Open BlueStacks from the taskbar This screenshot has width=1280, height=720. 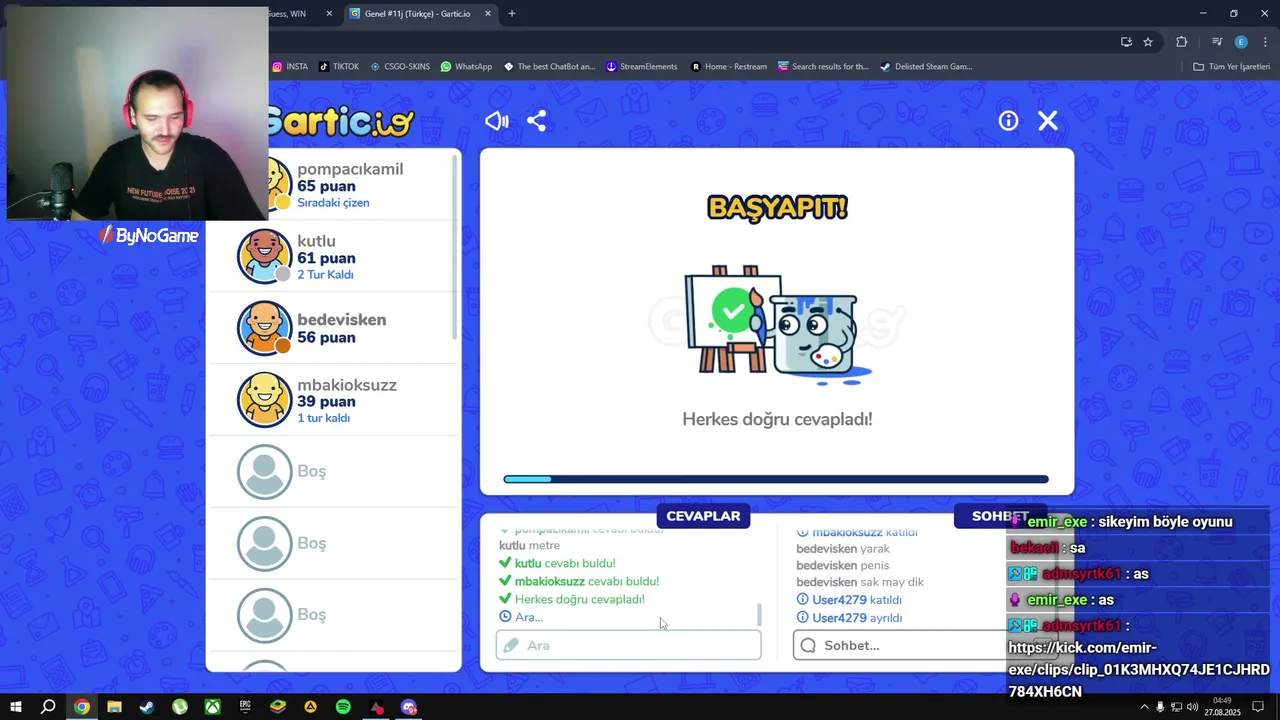point(278,707)
